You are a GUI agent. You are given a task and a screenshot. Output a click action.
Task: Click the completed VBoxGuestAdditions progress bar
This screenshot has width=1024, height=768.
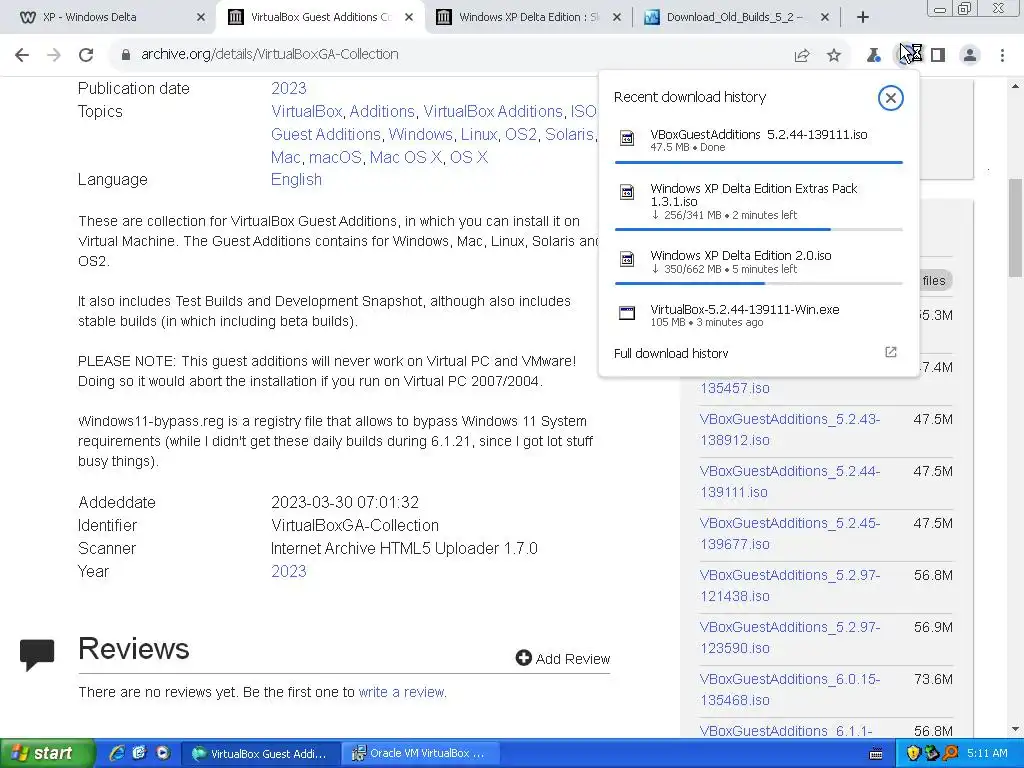(x=759, y=162)
